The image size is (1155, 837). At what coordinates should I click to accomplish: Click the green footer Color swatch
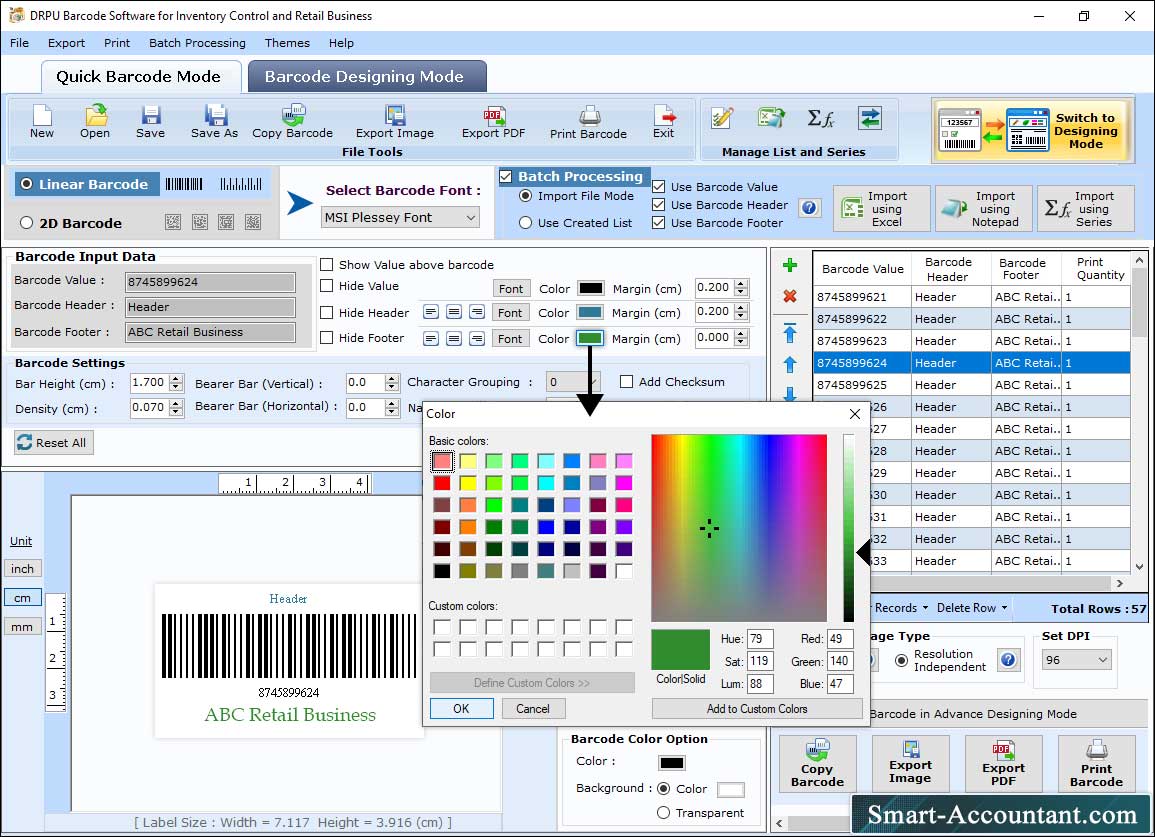click(589, 338)
